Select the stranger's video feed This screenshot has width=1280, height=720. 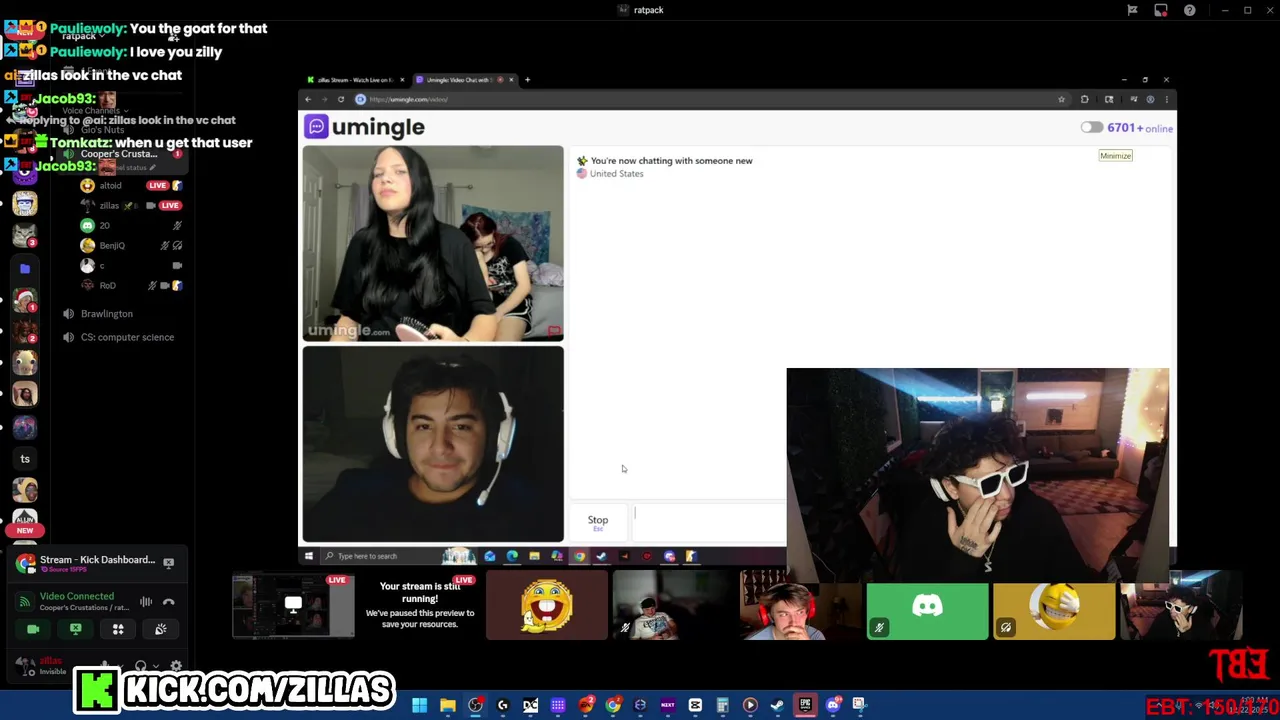(433, 243)
